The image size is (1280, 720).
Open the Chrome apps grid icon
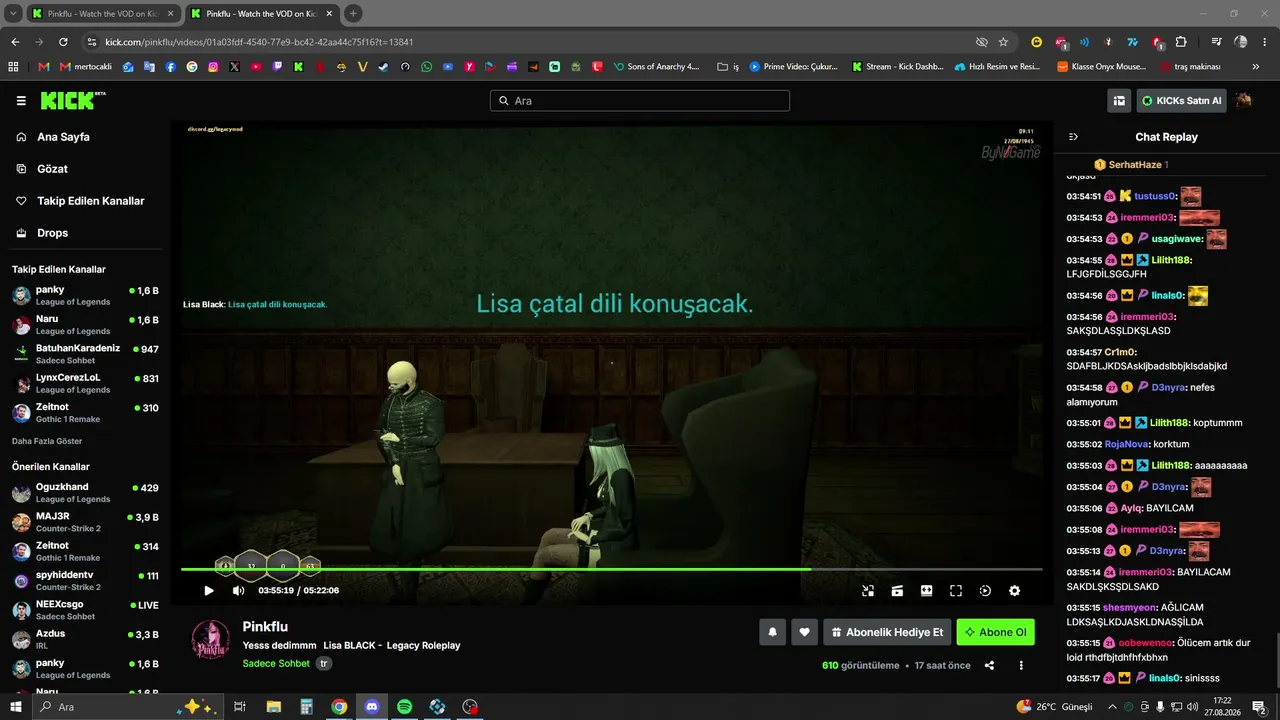coord(13,67)
